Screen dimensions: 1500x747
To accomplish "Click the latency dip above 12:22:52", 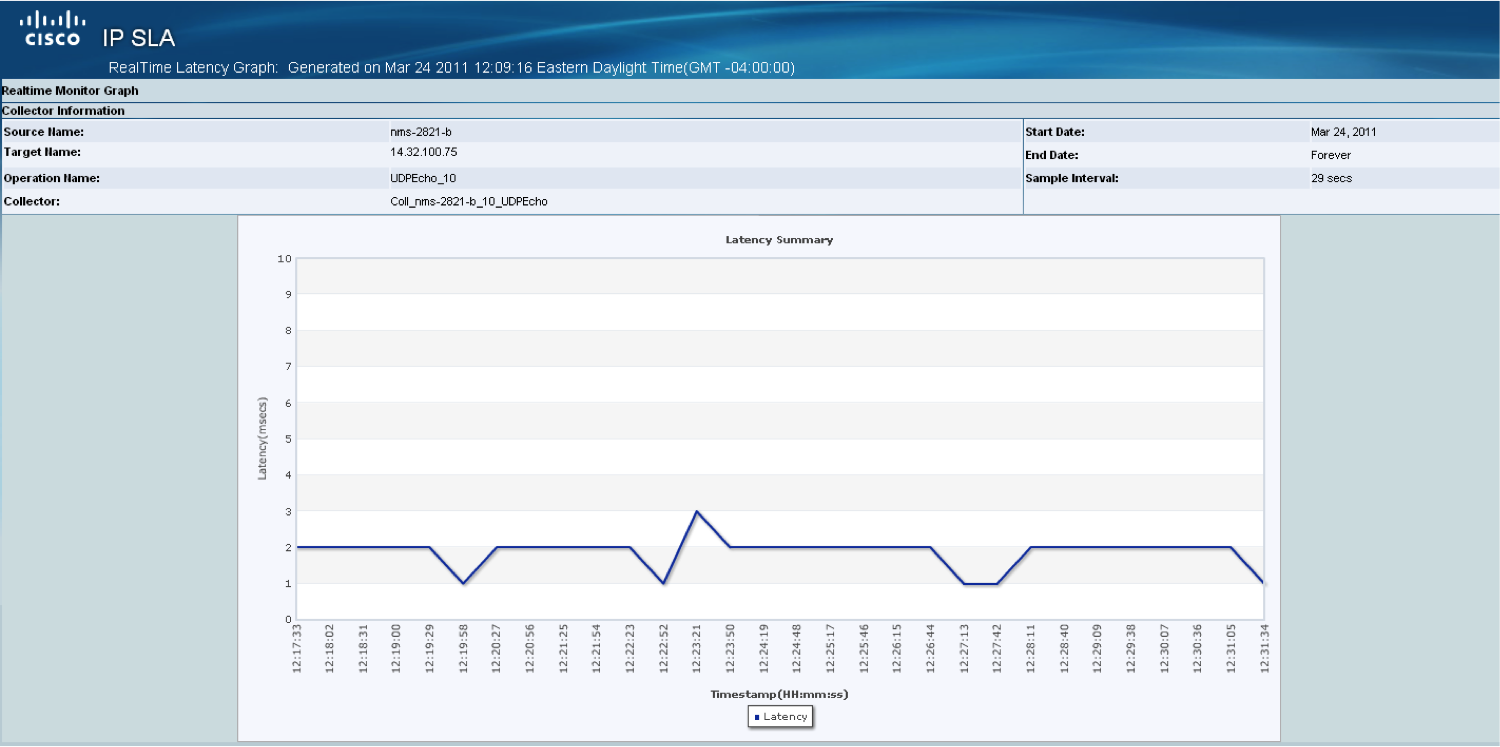I will coord(663,583).
